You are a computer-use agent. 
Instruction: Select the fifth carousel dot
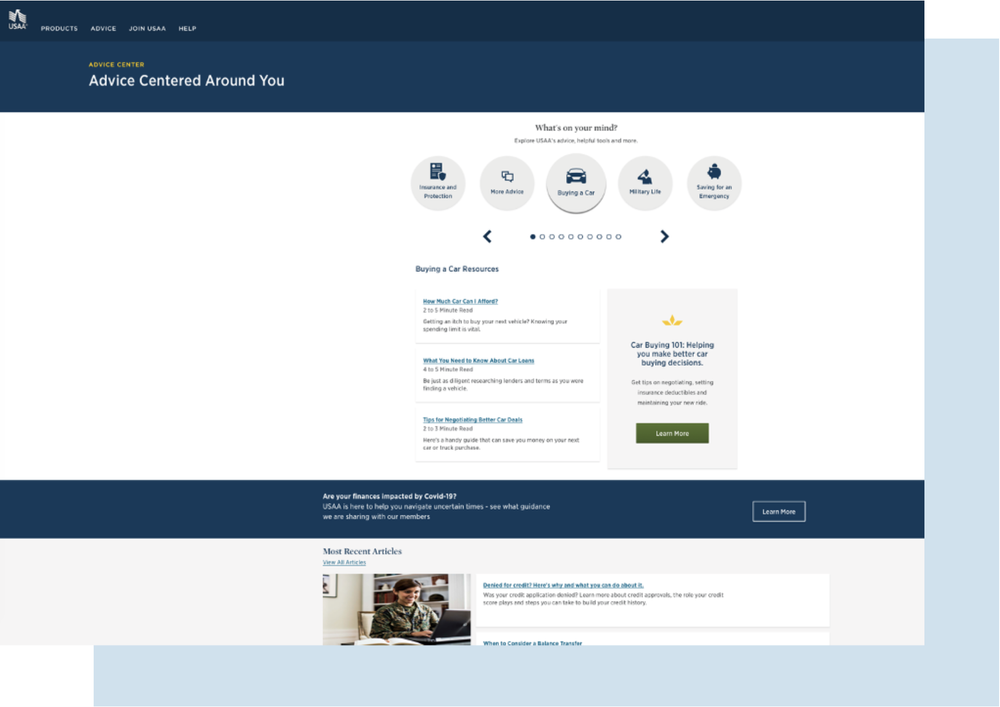[x=571, y=237]
